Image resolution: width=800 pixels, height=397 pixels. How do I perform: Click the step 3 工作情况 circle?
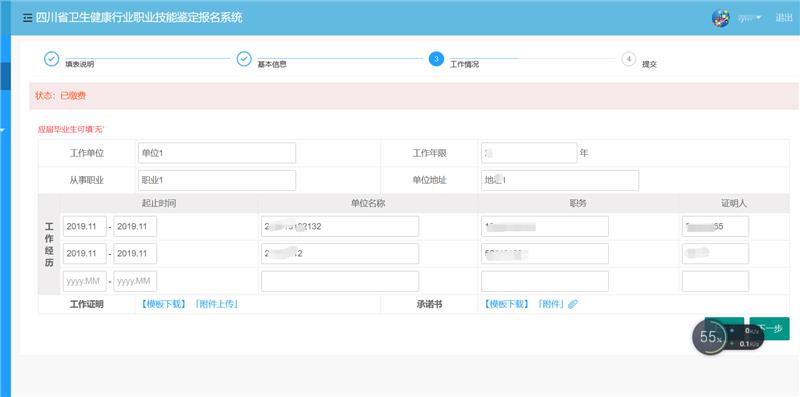pos(436,59)
